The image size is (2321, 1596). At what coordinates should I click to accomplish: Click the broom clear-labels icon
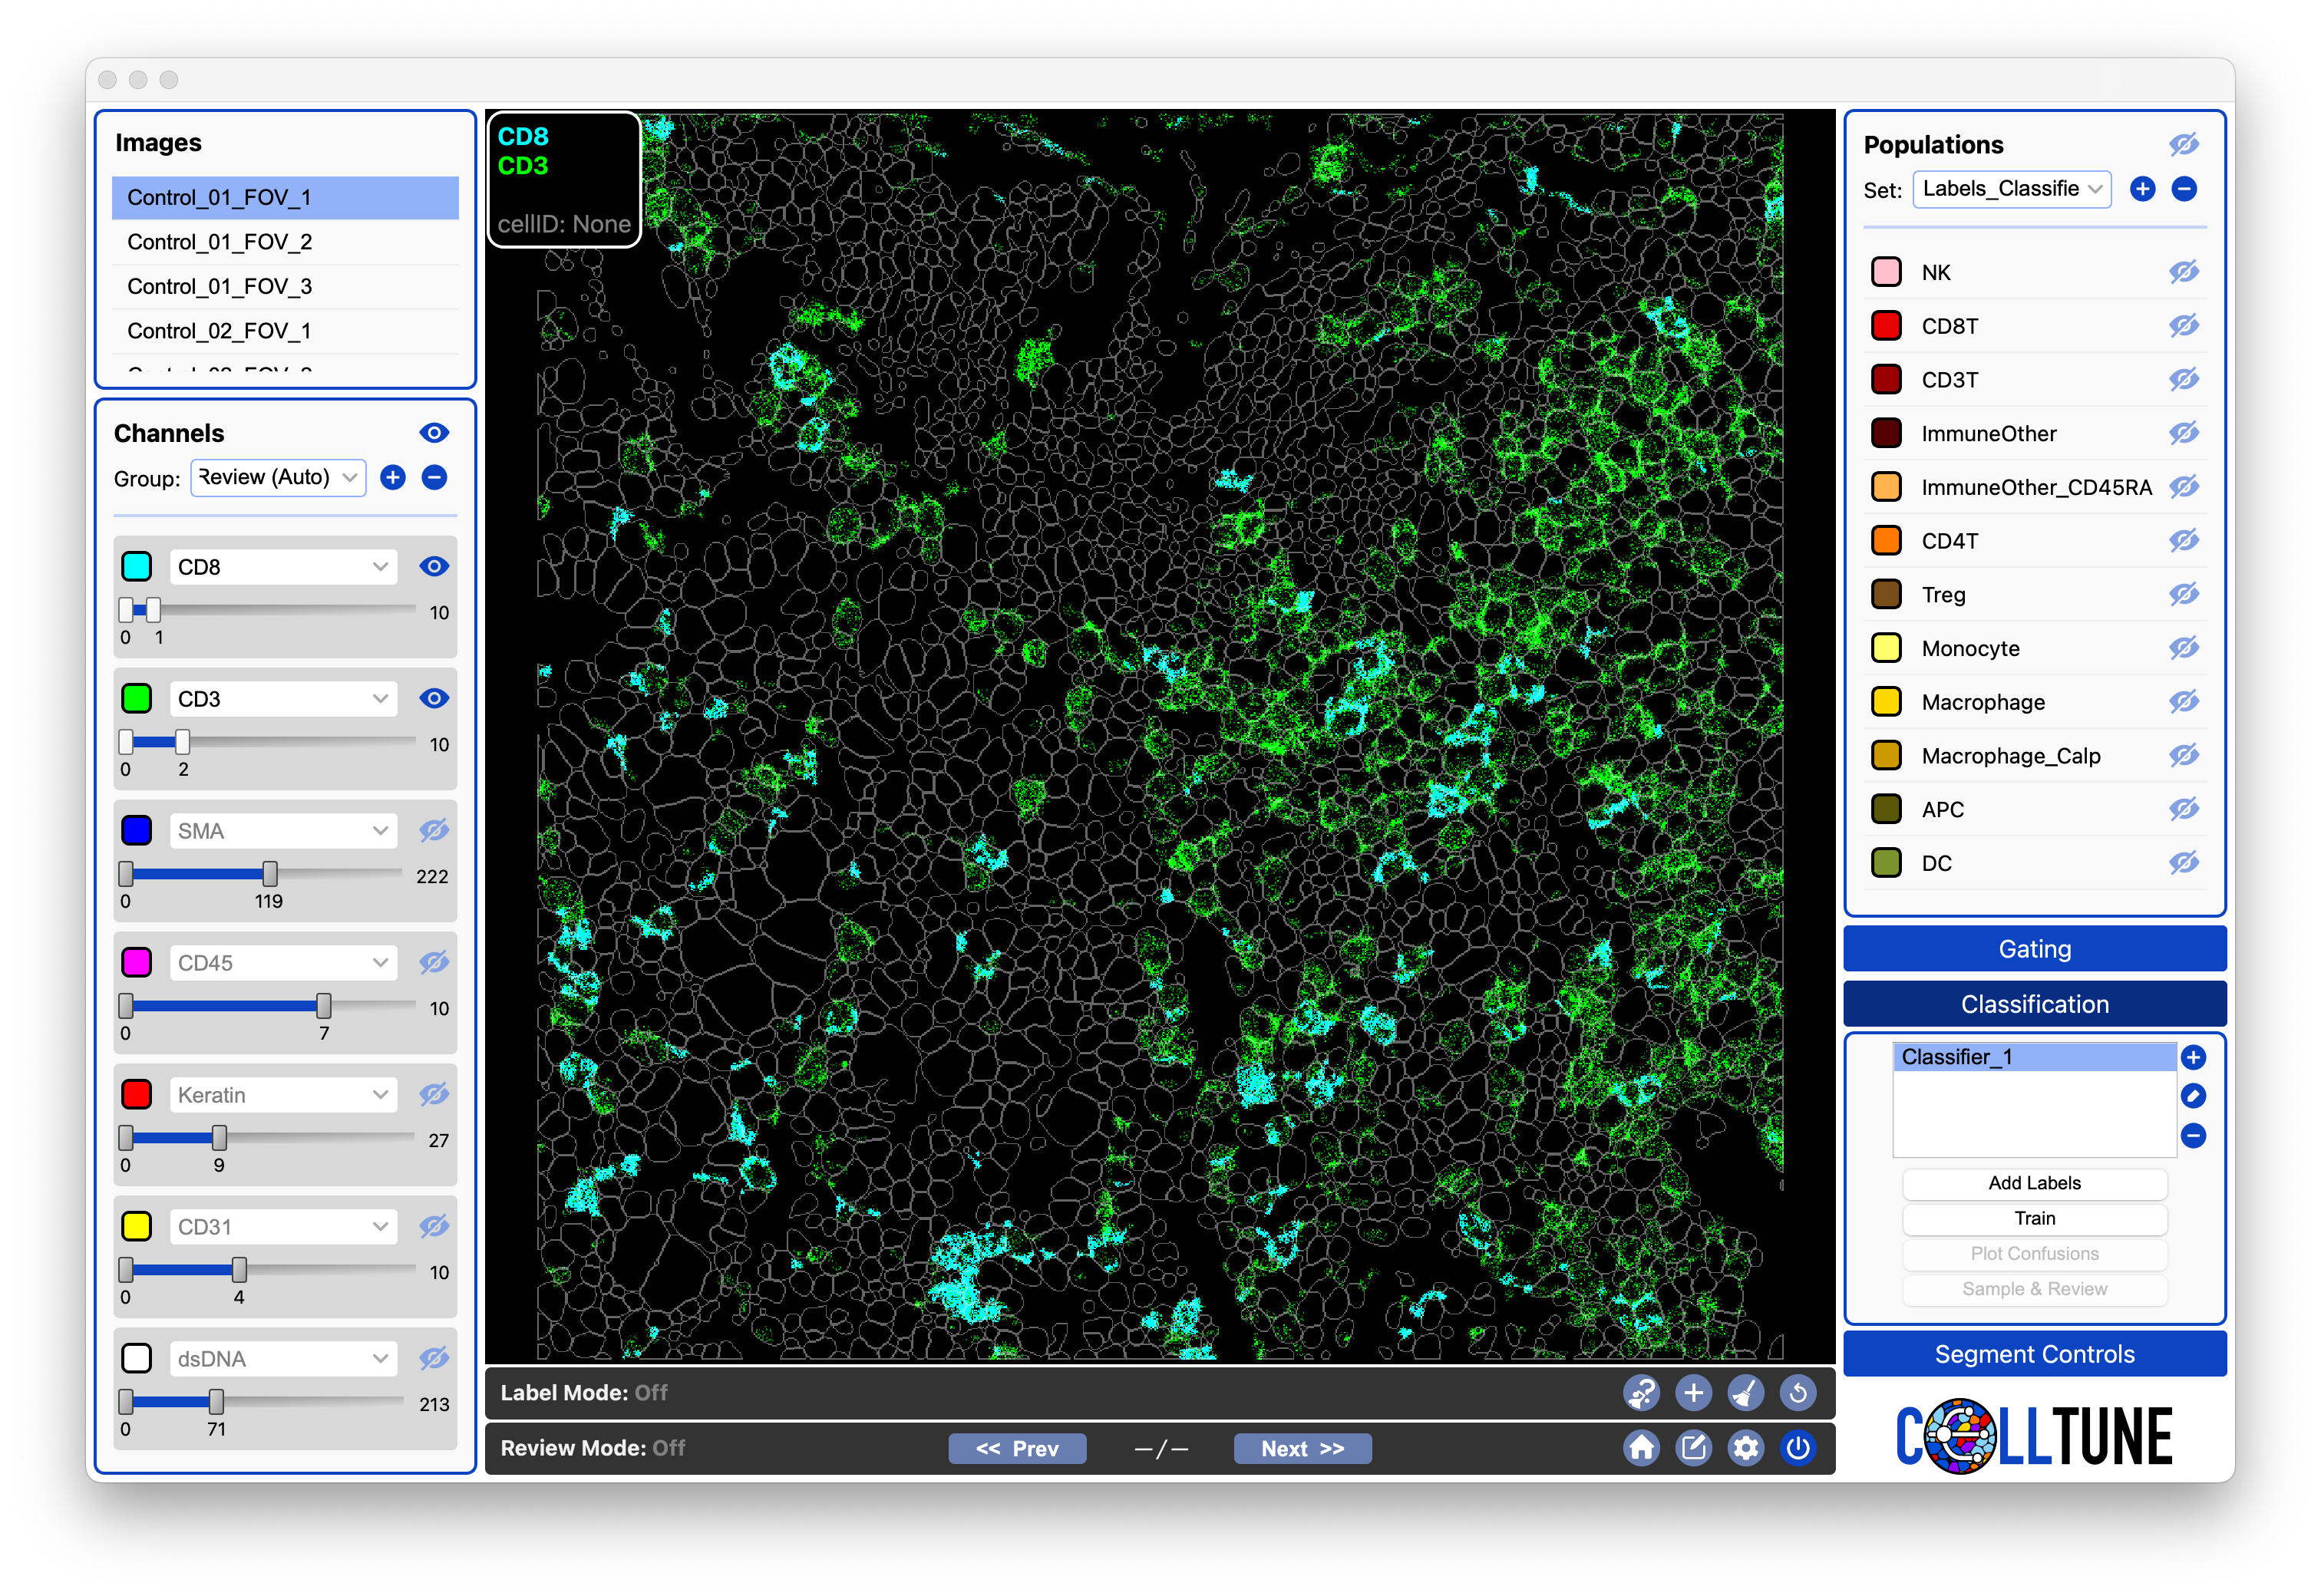click(x=1745, y=1392)
